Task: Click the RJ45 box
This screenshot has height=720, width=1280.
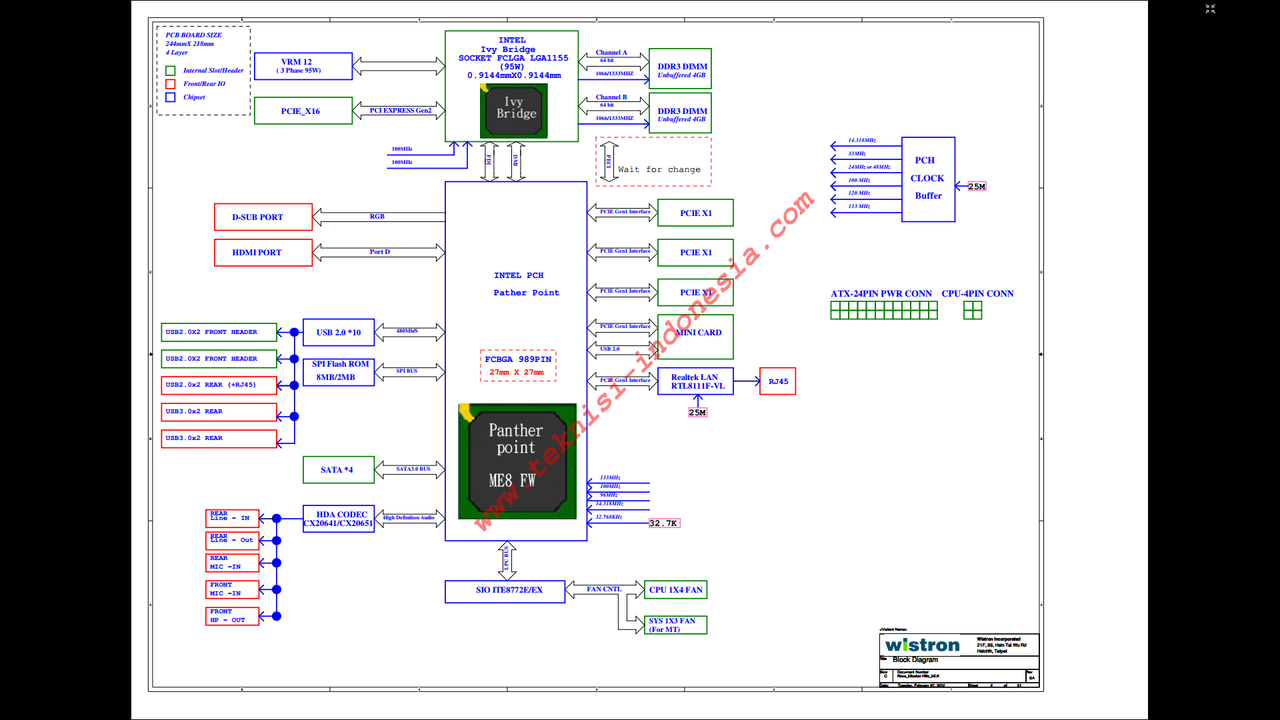Action: [x=777, y=381]
